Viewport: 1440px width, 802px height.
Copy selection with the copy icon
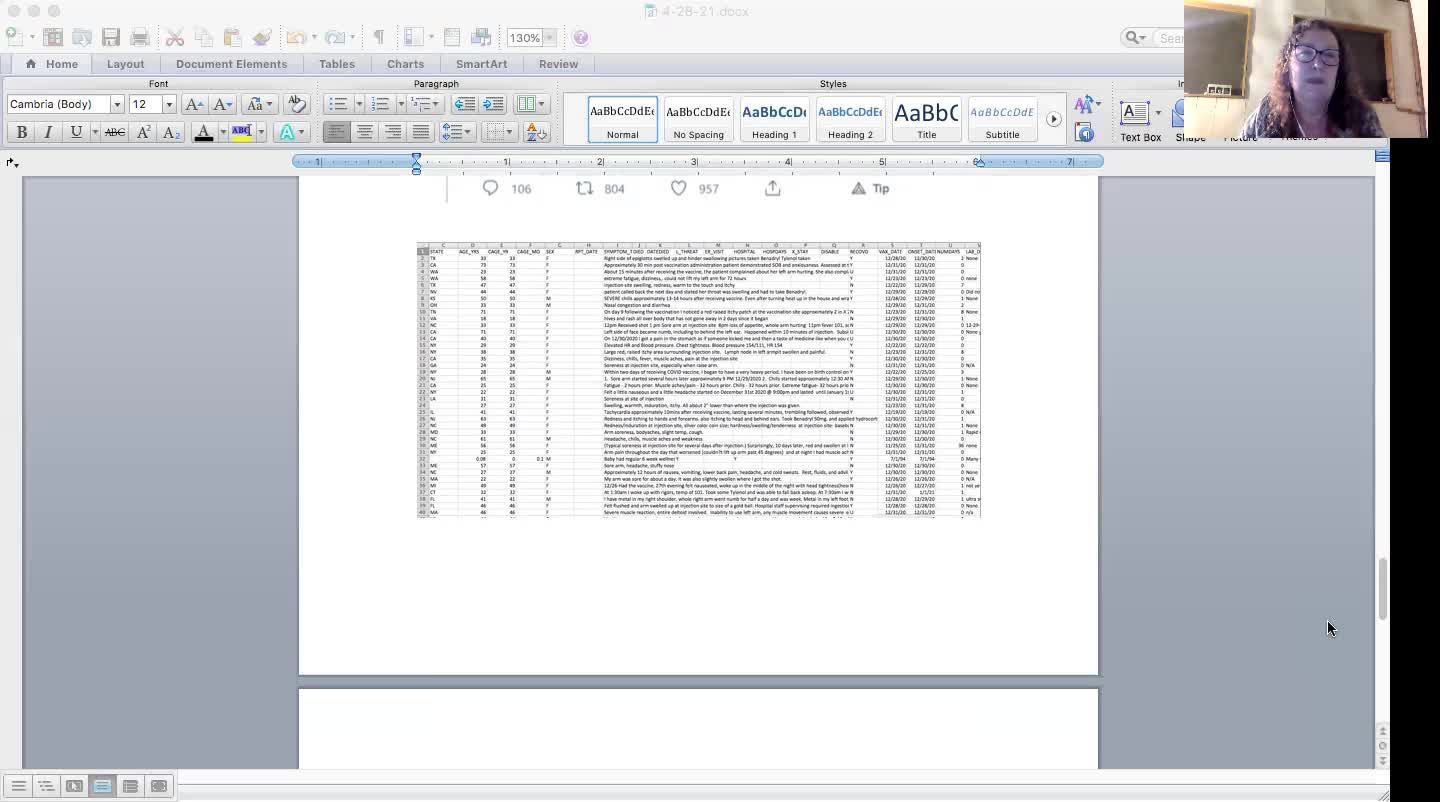tap(204, 37)
